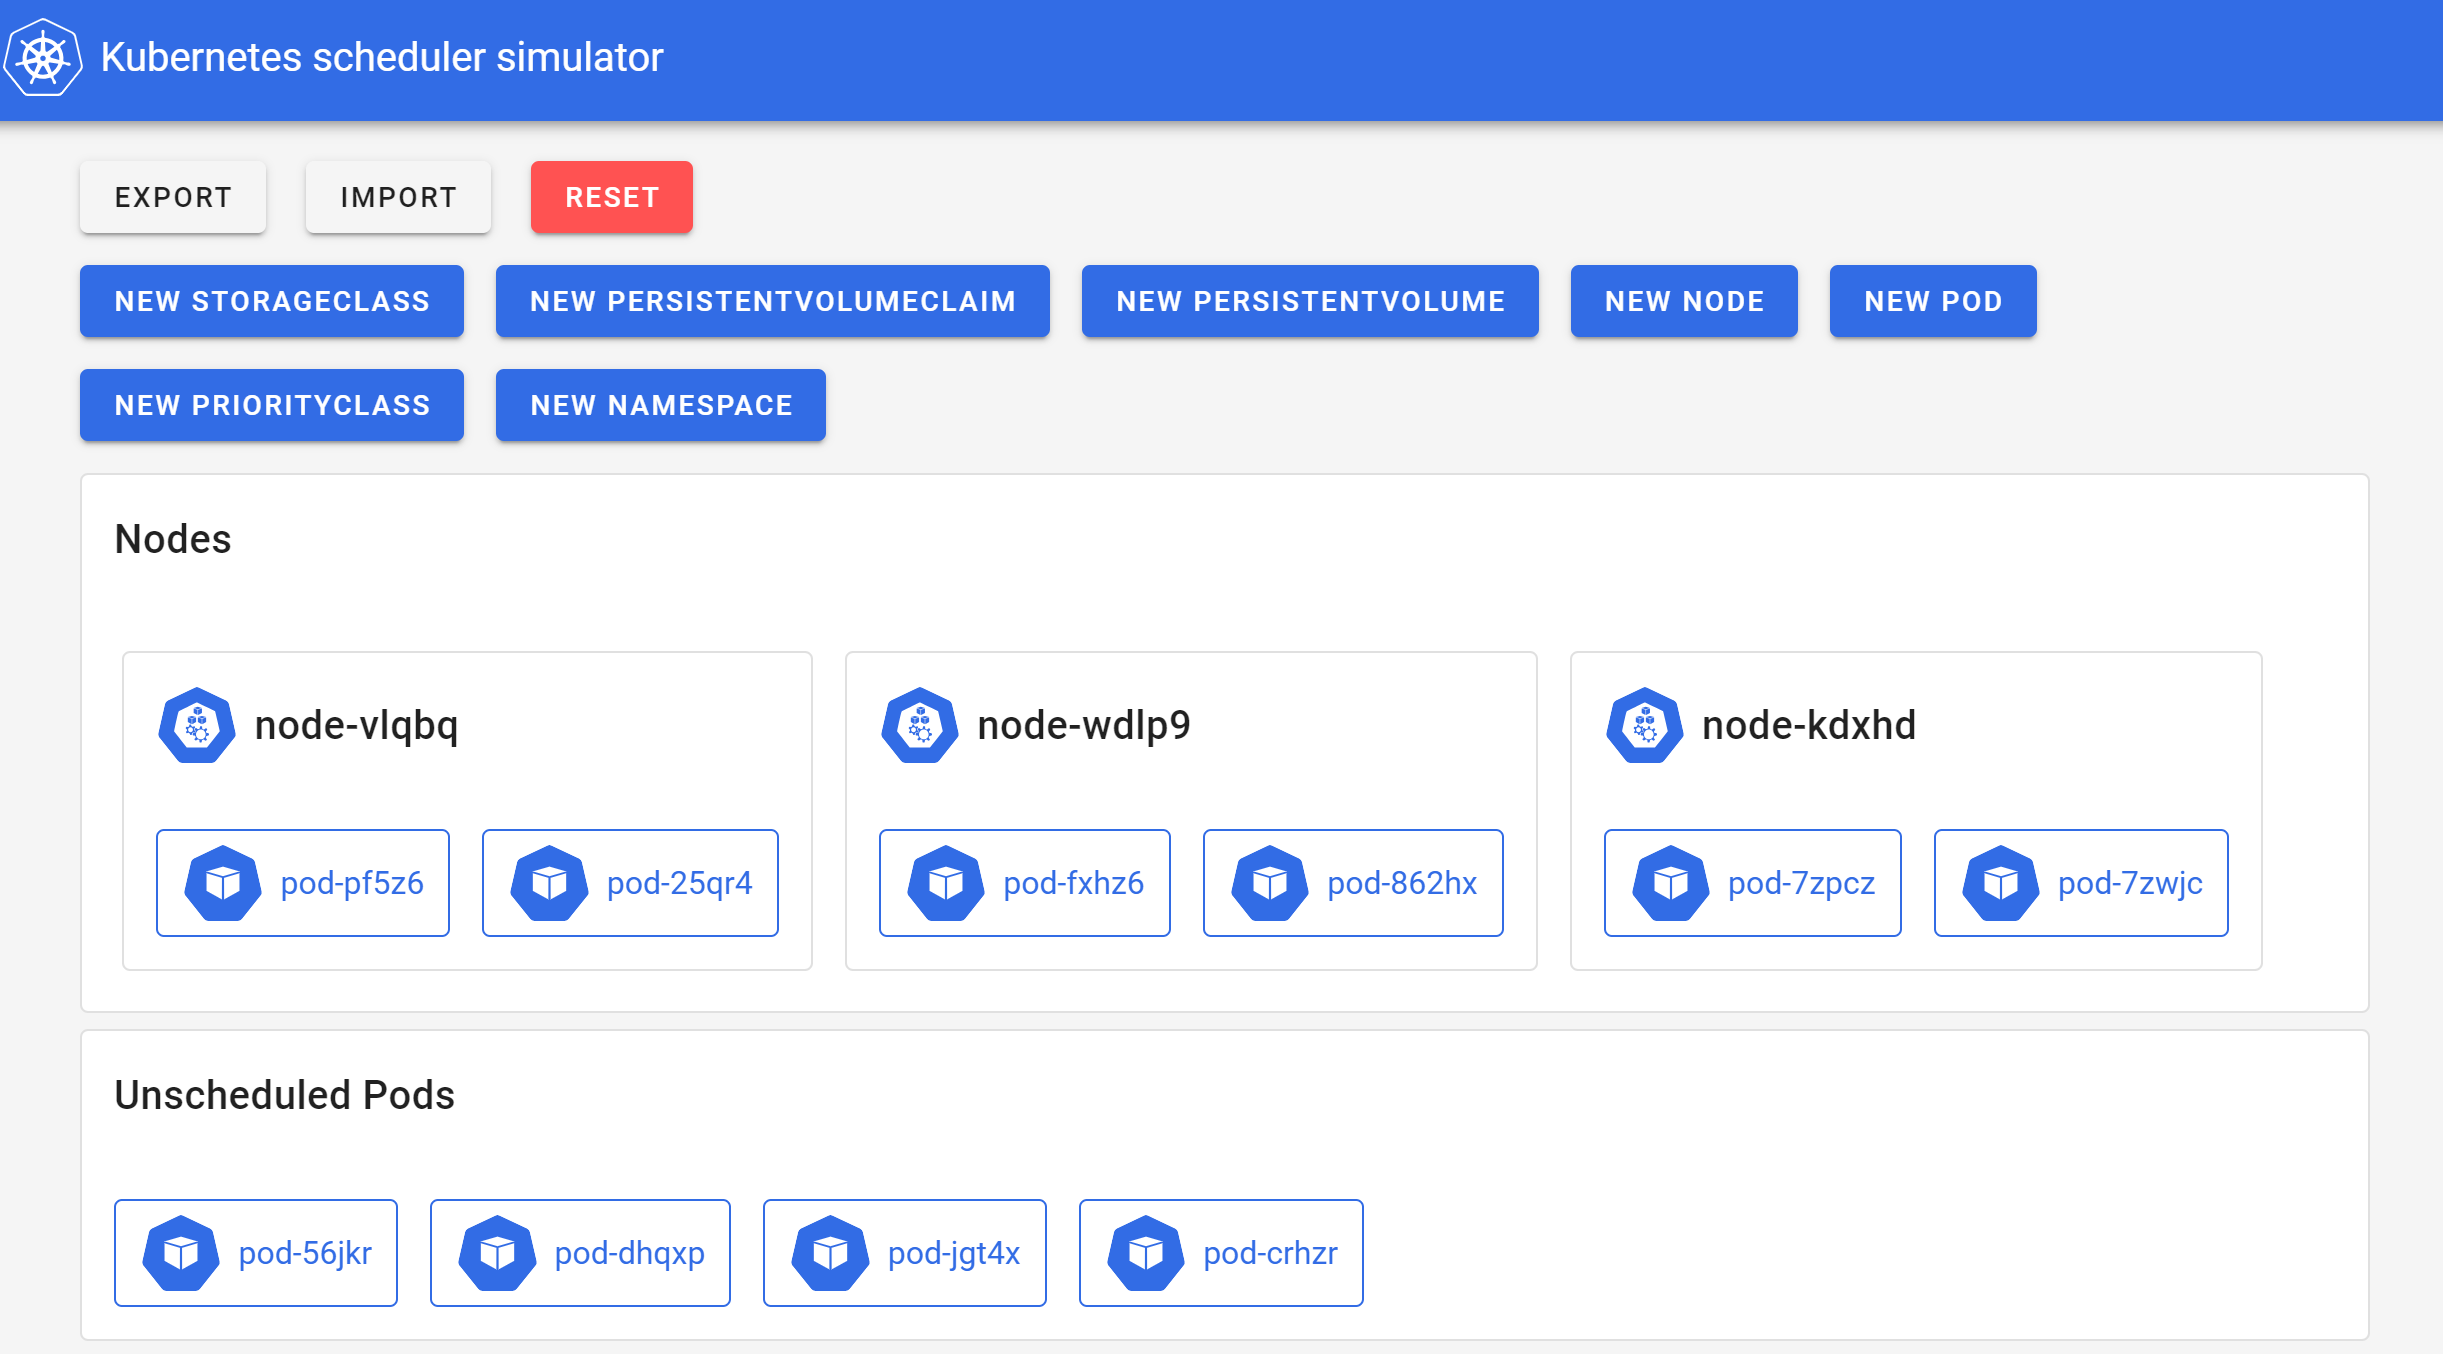The height and width of the screenshot is (1354, 2443).
Task: Create a new pod
Action: tap(1933, 301)
